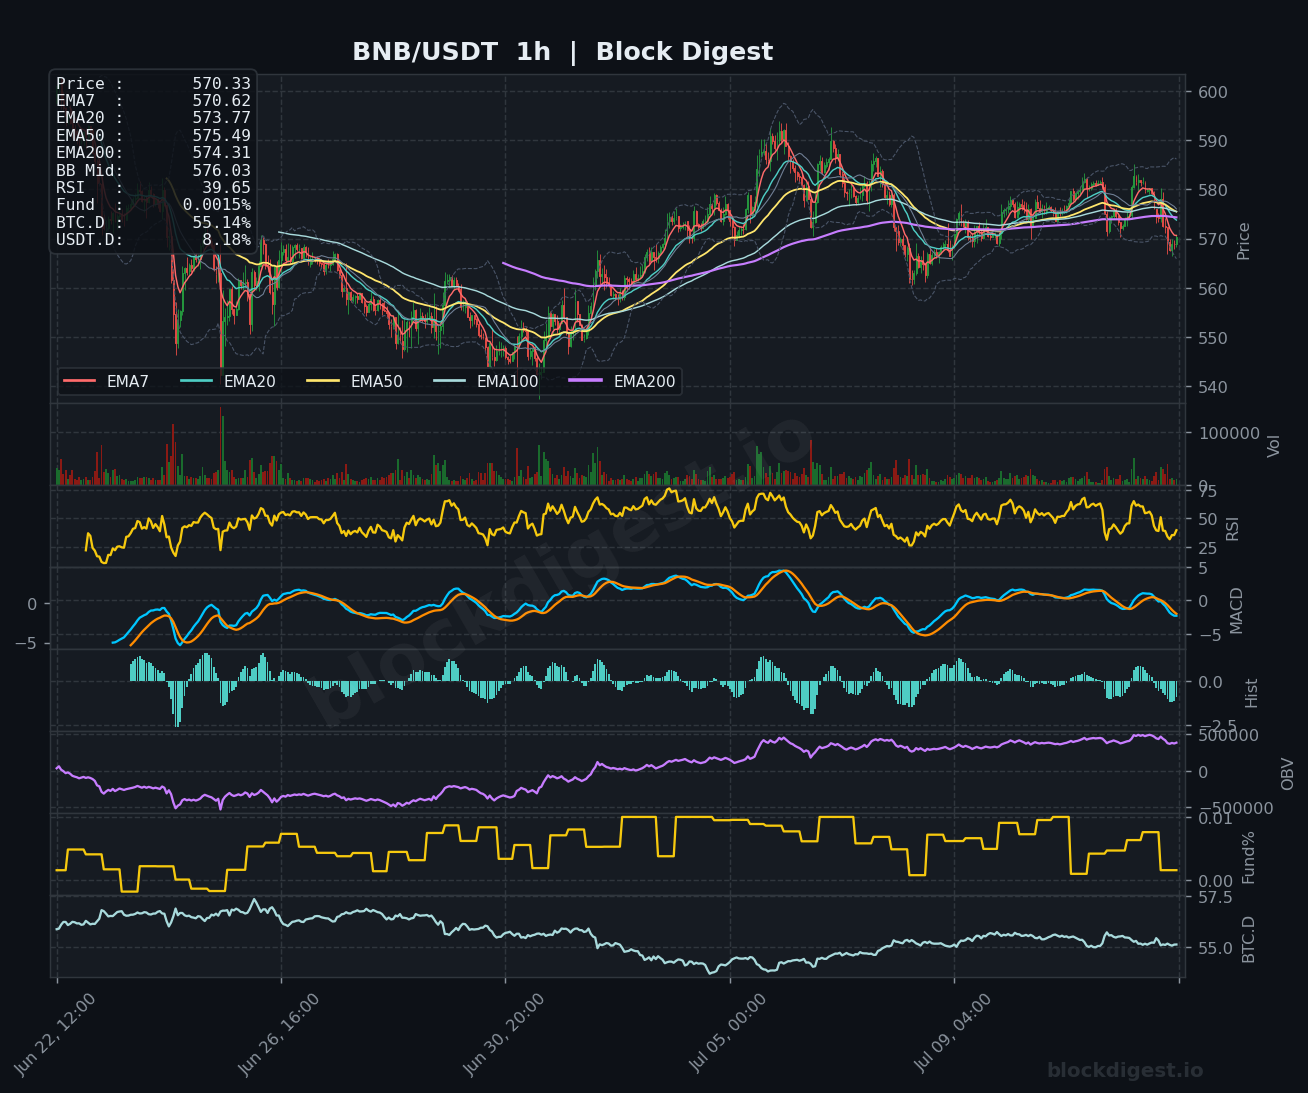This screenshot has height=1093, width=1308.
Task: Click the Hist panel axis title
Action: [1252, 693]
